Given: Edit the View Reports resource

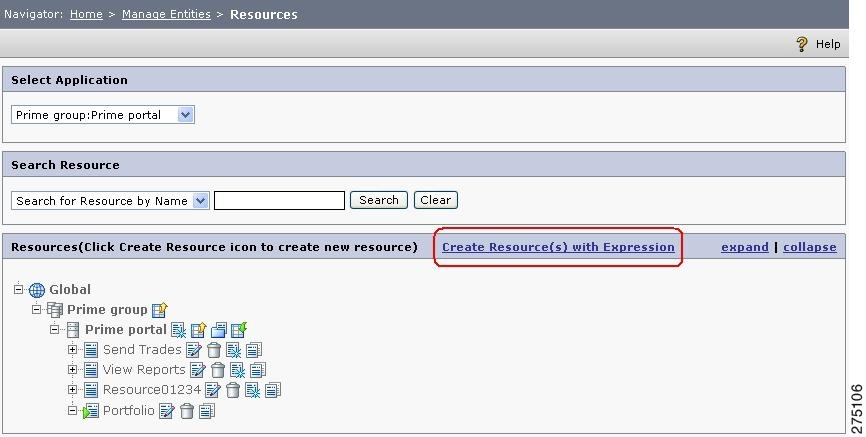Looking at the screenshot, I should click(x=198, y=370).
